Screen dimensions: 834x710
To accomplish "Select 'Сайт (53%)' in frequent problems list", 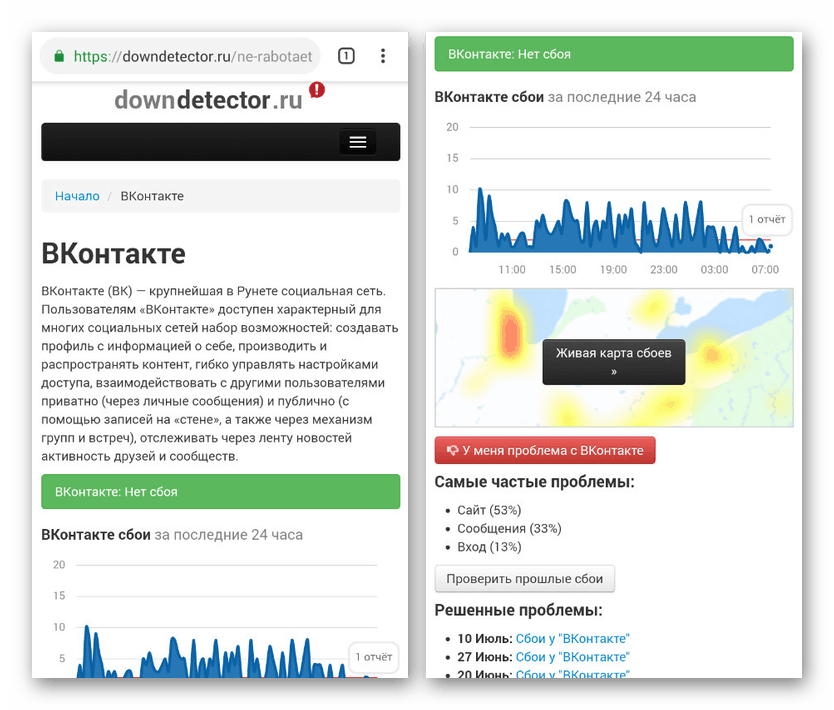I will pyautogui.click(x=489, y=510).
